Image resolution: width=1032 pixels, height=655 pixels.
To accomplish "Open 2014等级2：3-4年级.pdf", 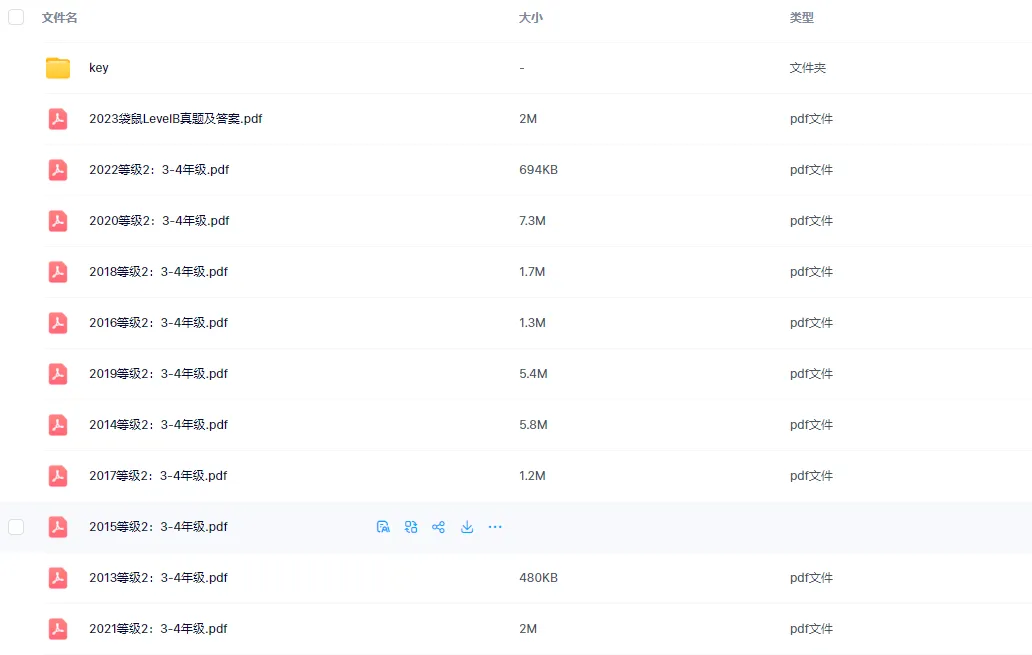I will point(159,425).
